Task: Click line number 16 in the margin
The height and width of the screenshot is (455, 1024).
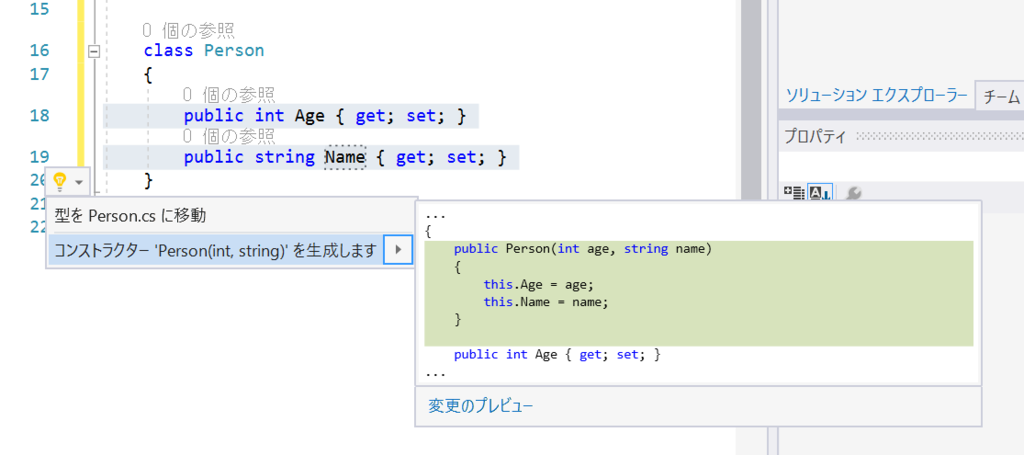Action: 39,50
